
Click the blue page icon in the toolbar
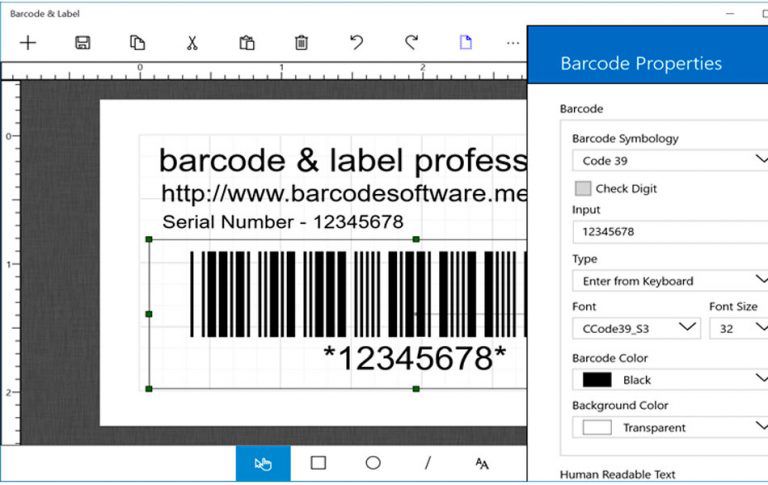[465, 42]
